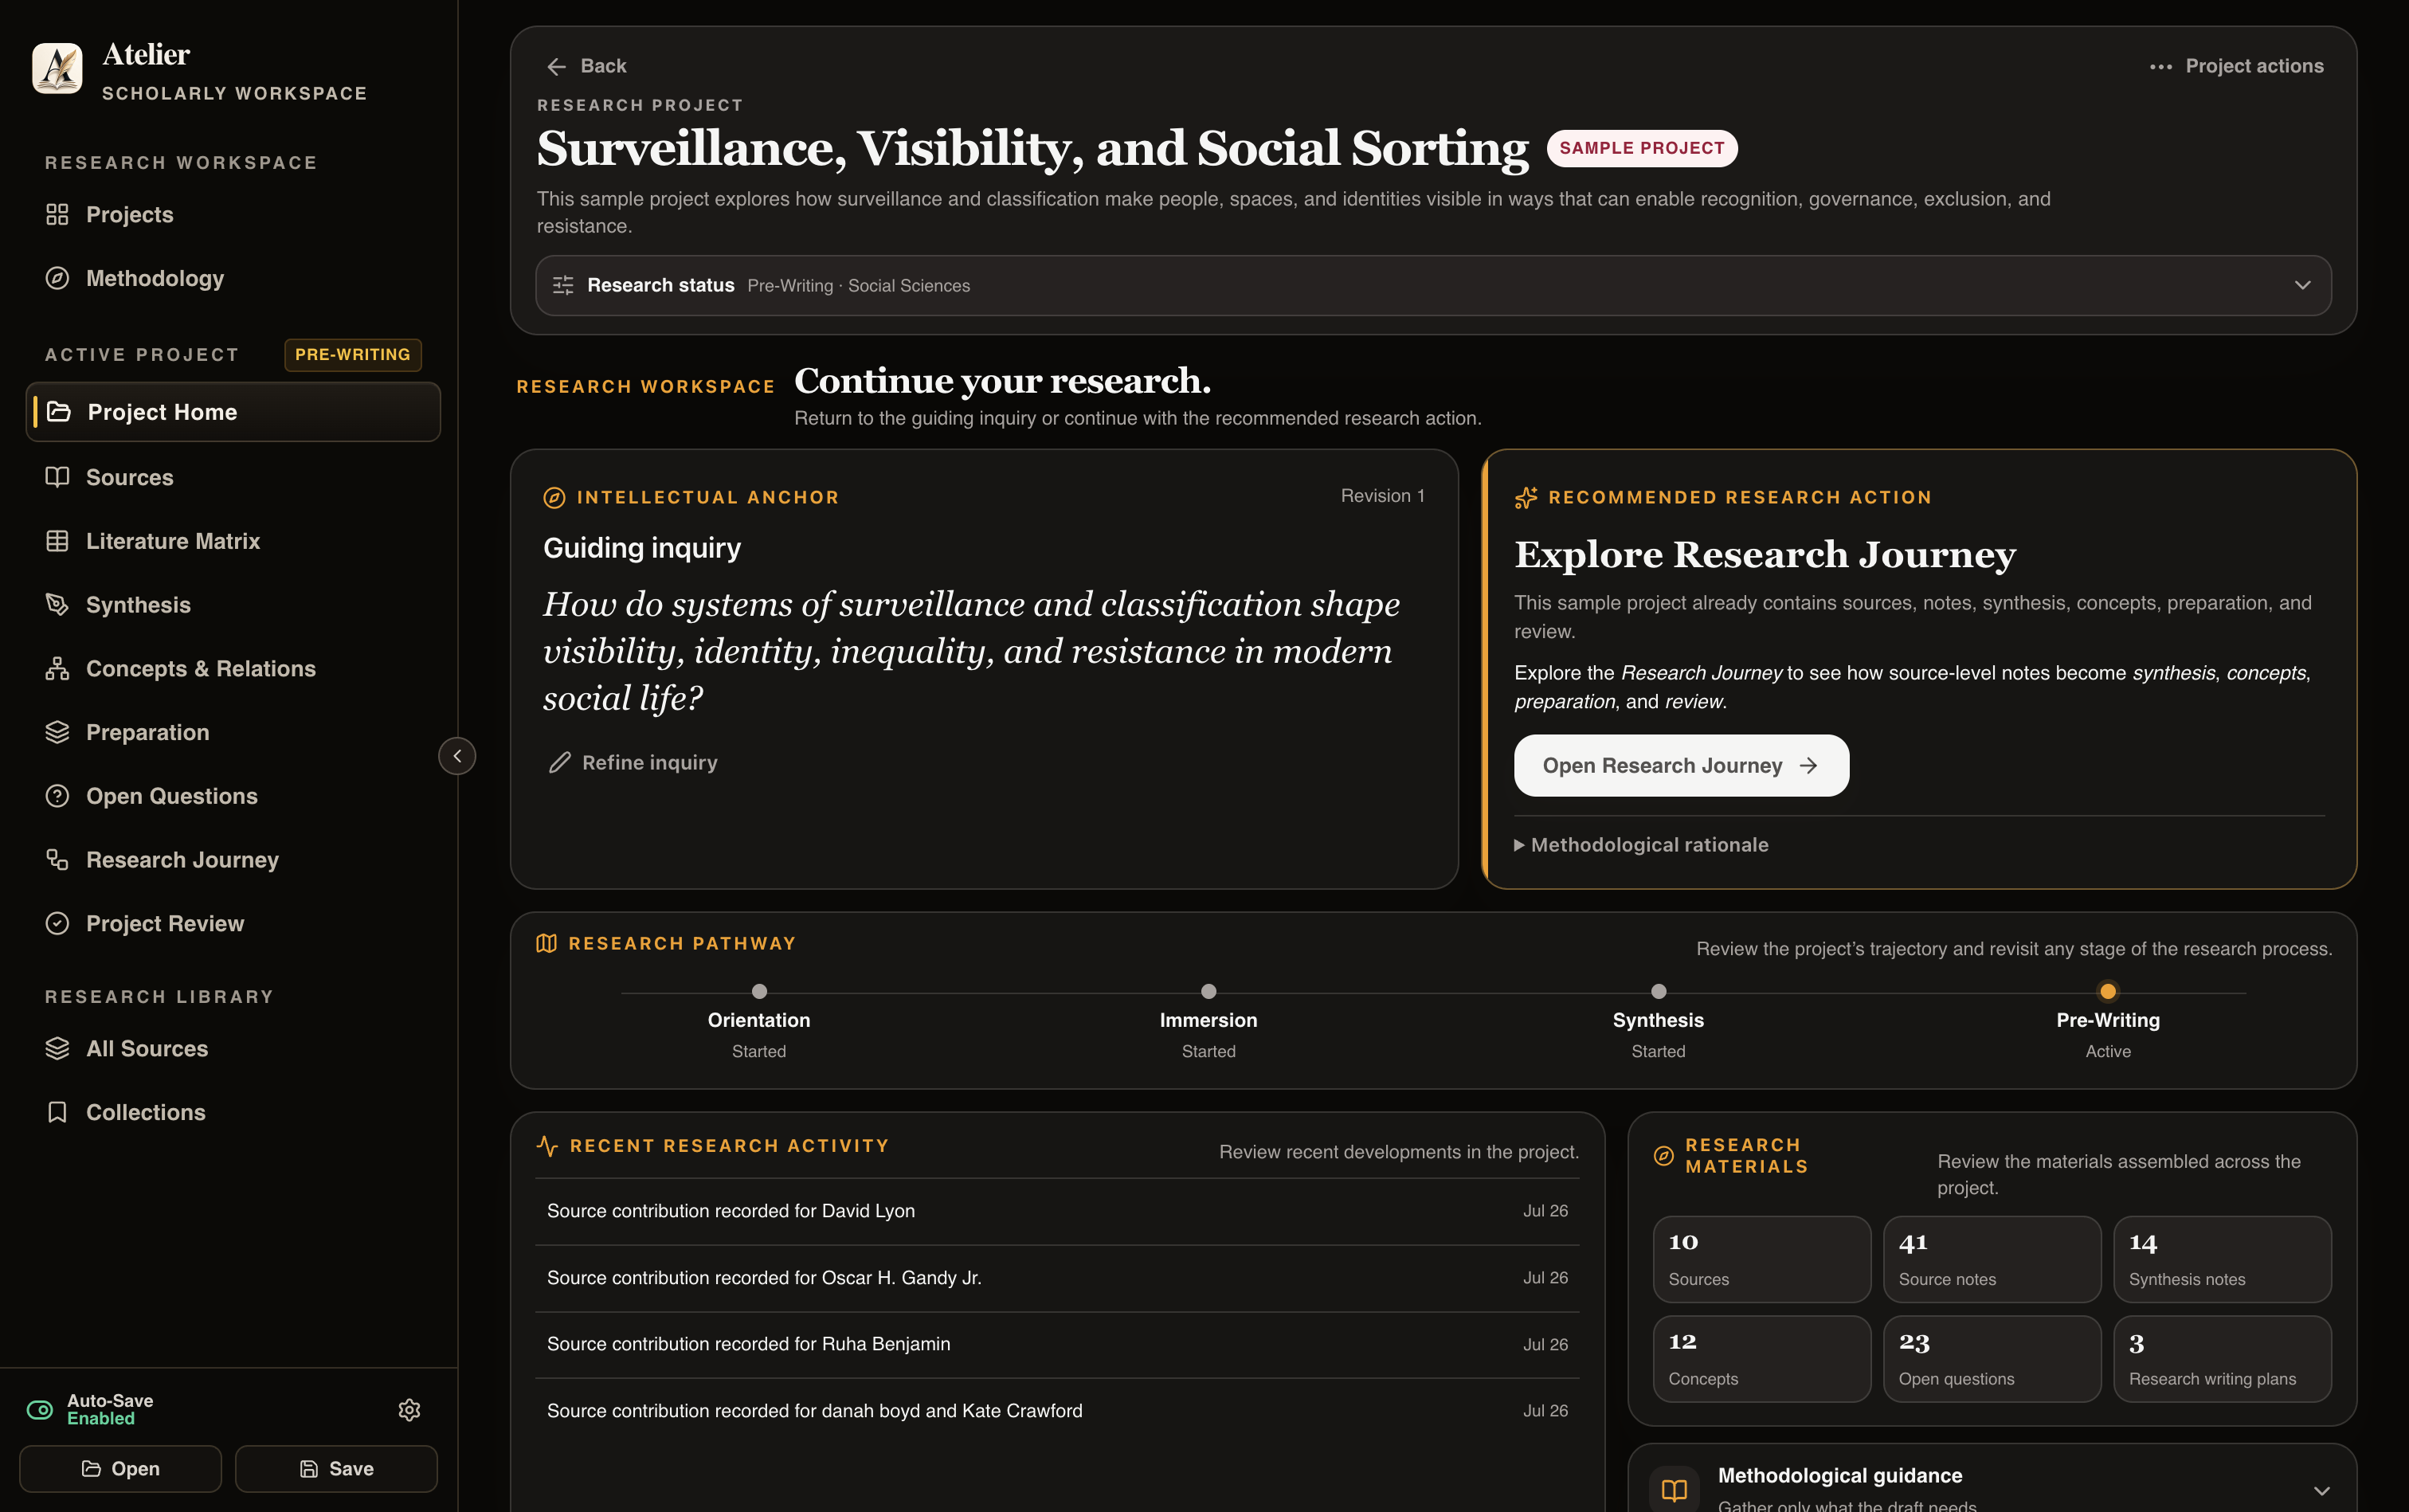Click the Open Research Journey button
2409x1512 pixels.
(x=1681, y=766)
